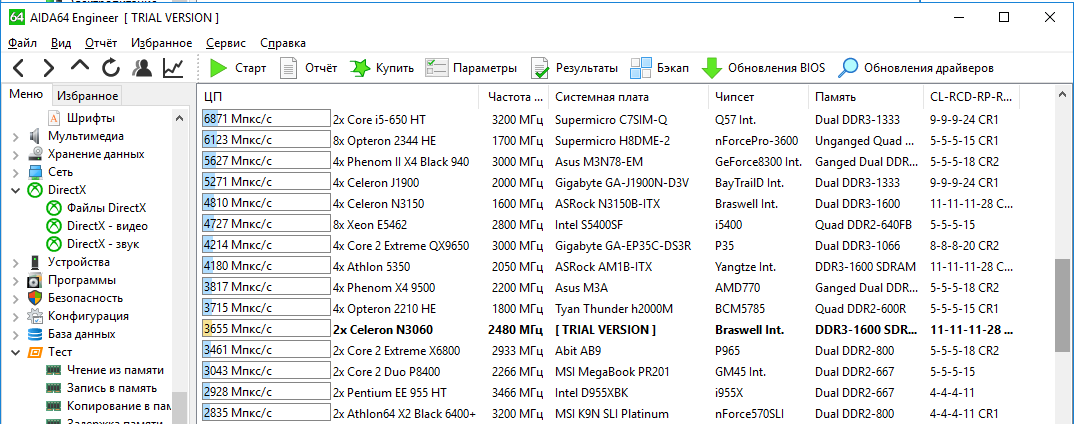Open the Сервис menu

coord(225,43)
